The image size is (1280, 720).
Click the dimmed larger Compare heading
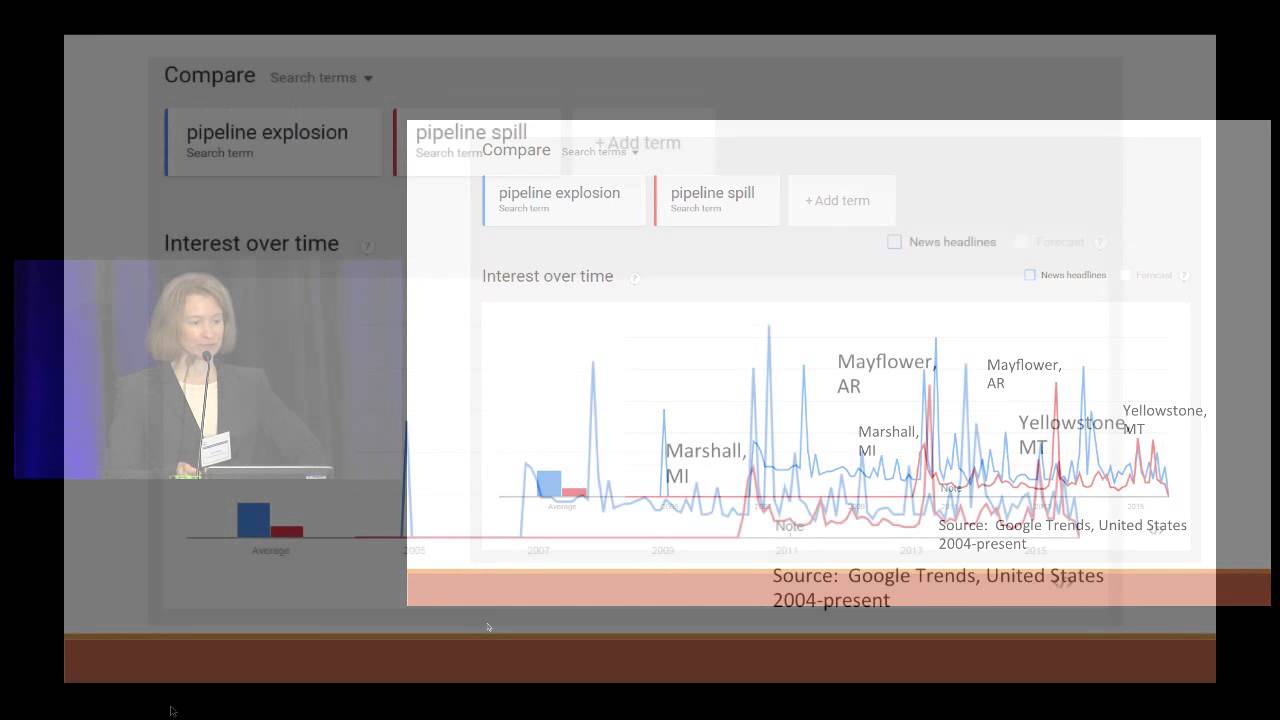pyautogui.click(x=210, y=76)
